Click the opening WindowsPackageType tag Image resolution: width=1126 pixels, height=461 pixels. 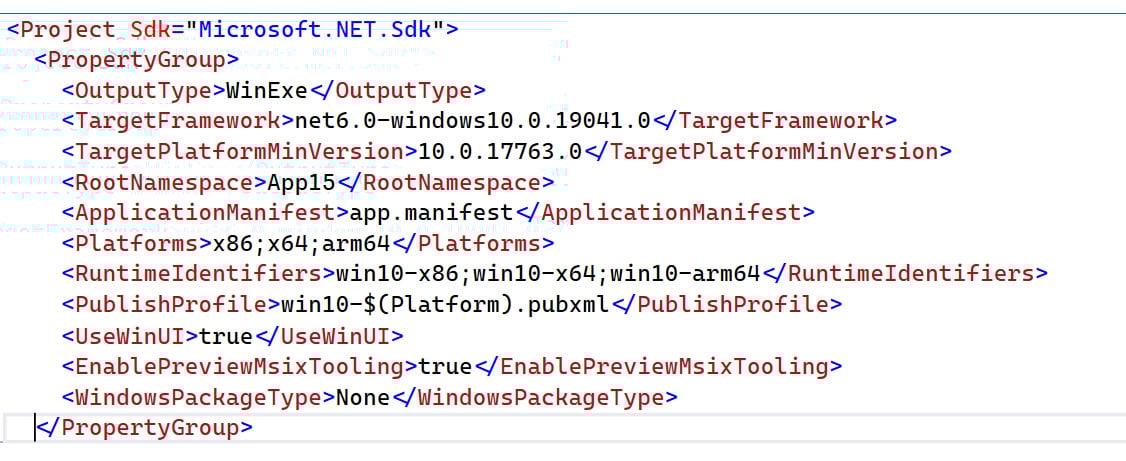(x=199, y=397)
